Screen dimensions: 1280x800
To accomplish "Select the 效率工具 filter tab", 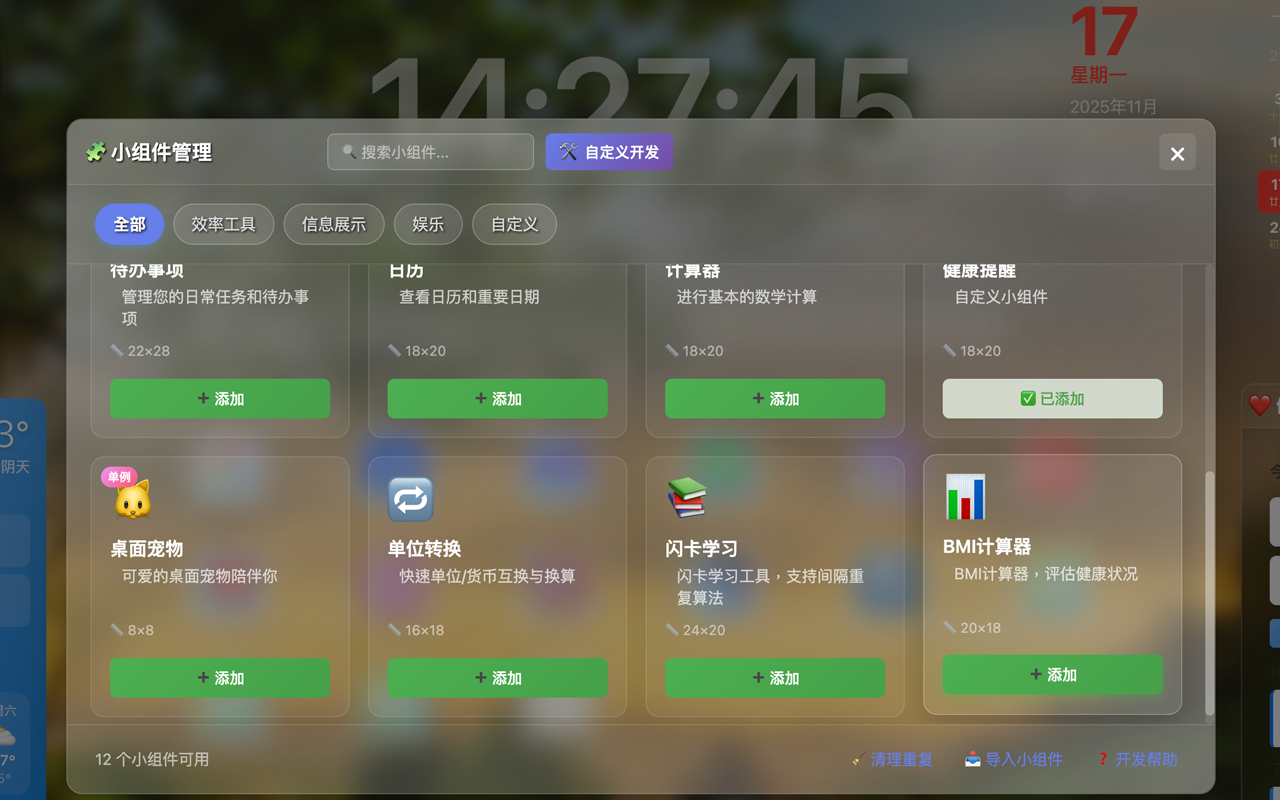I will coord(223,224).
